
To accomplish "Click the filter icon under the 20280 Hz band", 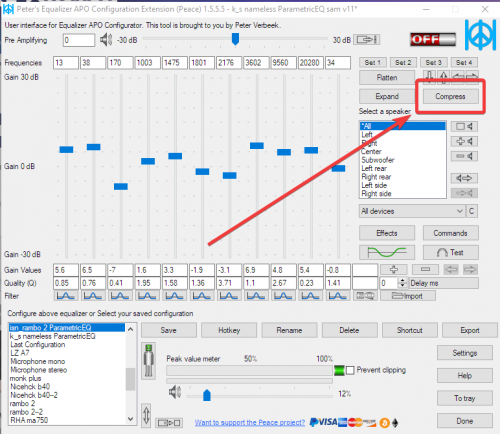I will (310, 296).
